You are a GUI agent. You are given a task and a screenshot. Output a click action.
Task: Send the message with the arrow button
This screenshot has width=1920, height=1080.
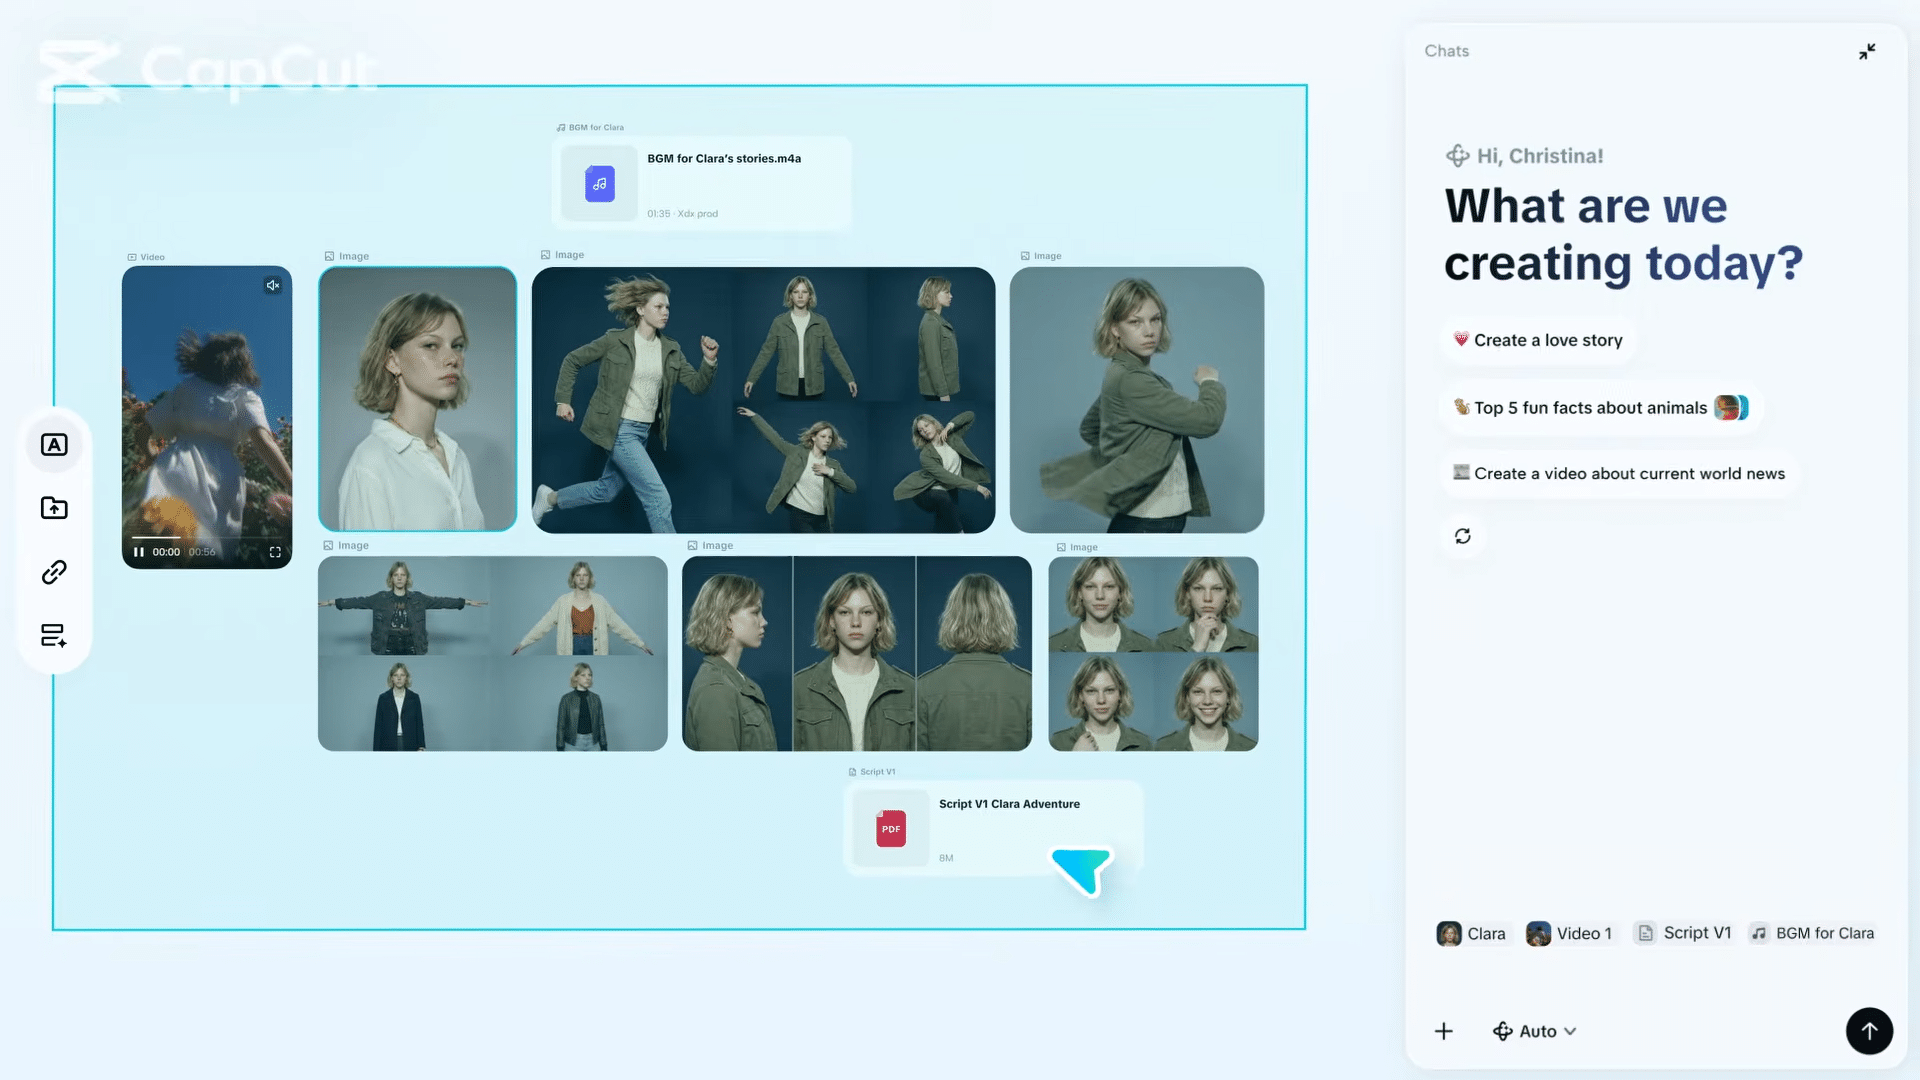coord(1868,1031)
